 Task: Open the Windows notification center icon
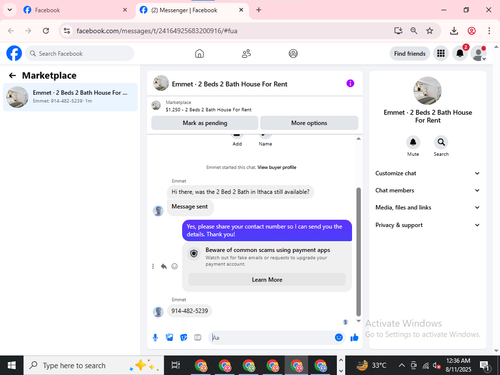click(485, 366)
